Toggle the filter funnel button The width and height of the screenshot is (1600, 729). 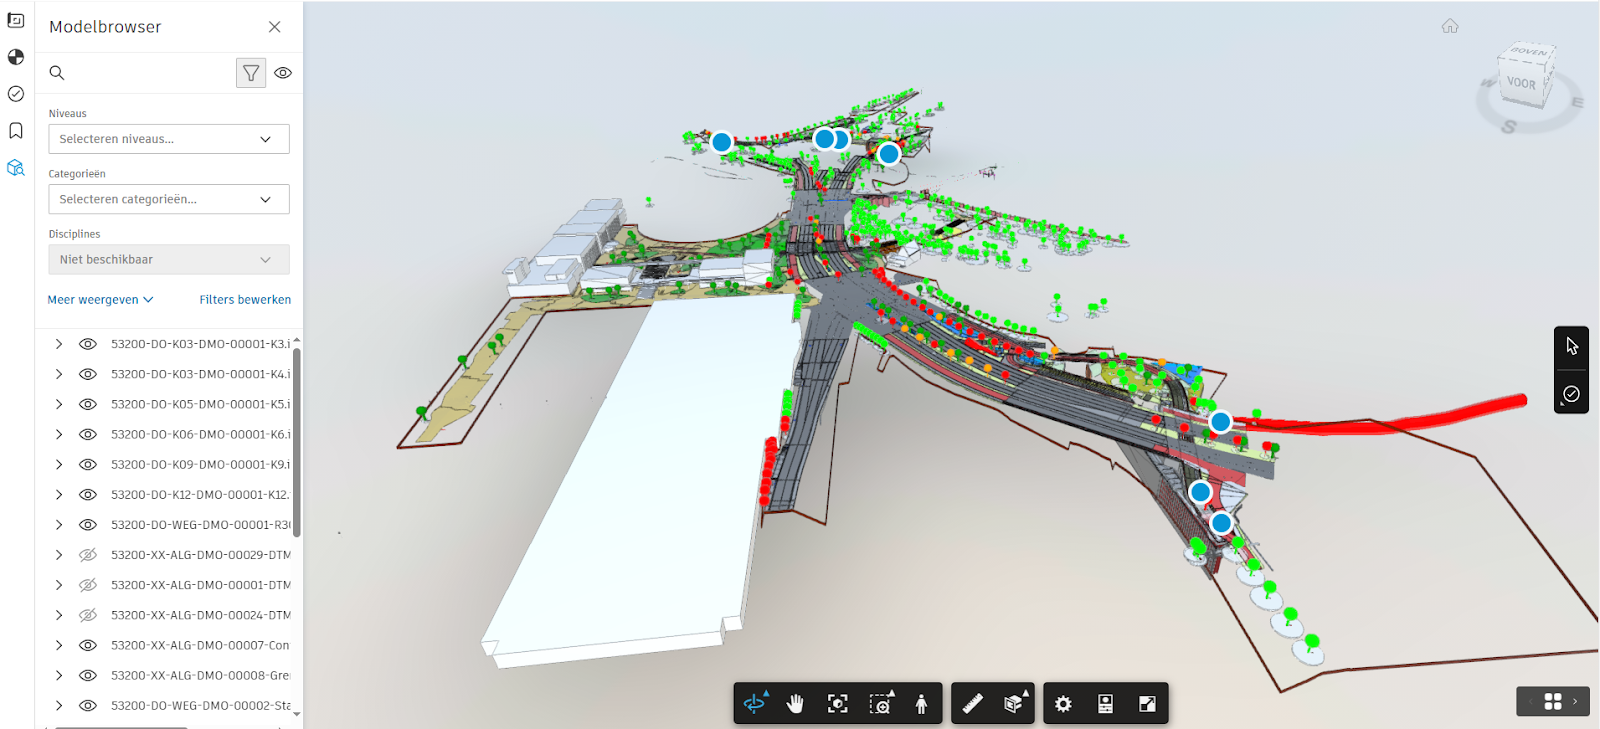pyautogui.click(x=251, y=73)
